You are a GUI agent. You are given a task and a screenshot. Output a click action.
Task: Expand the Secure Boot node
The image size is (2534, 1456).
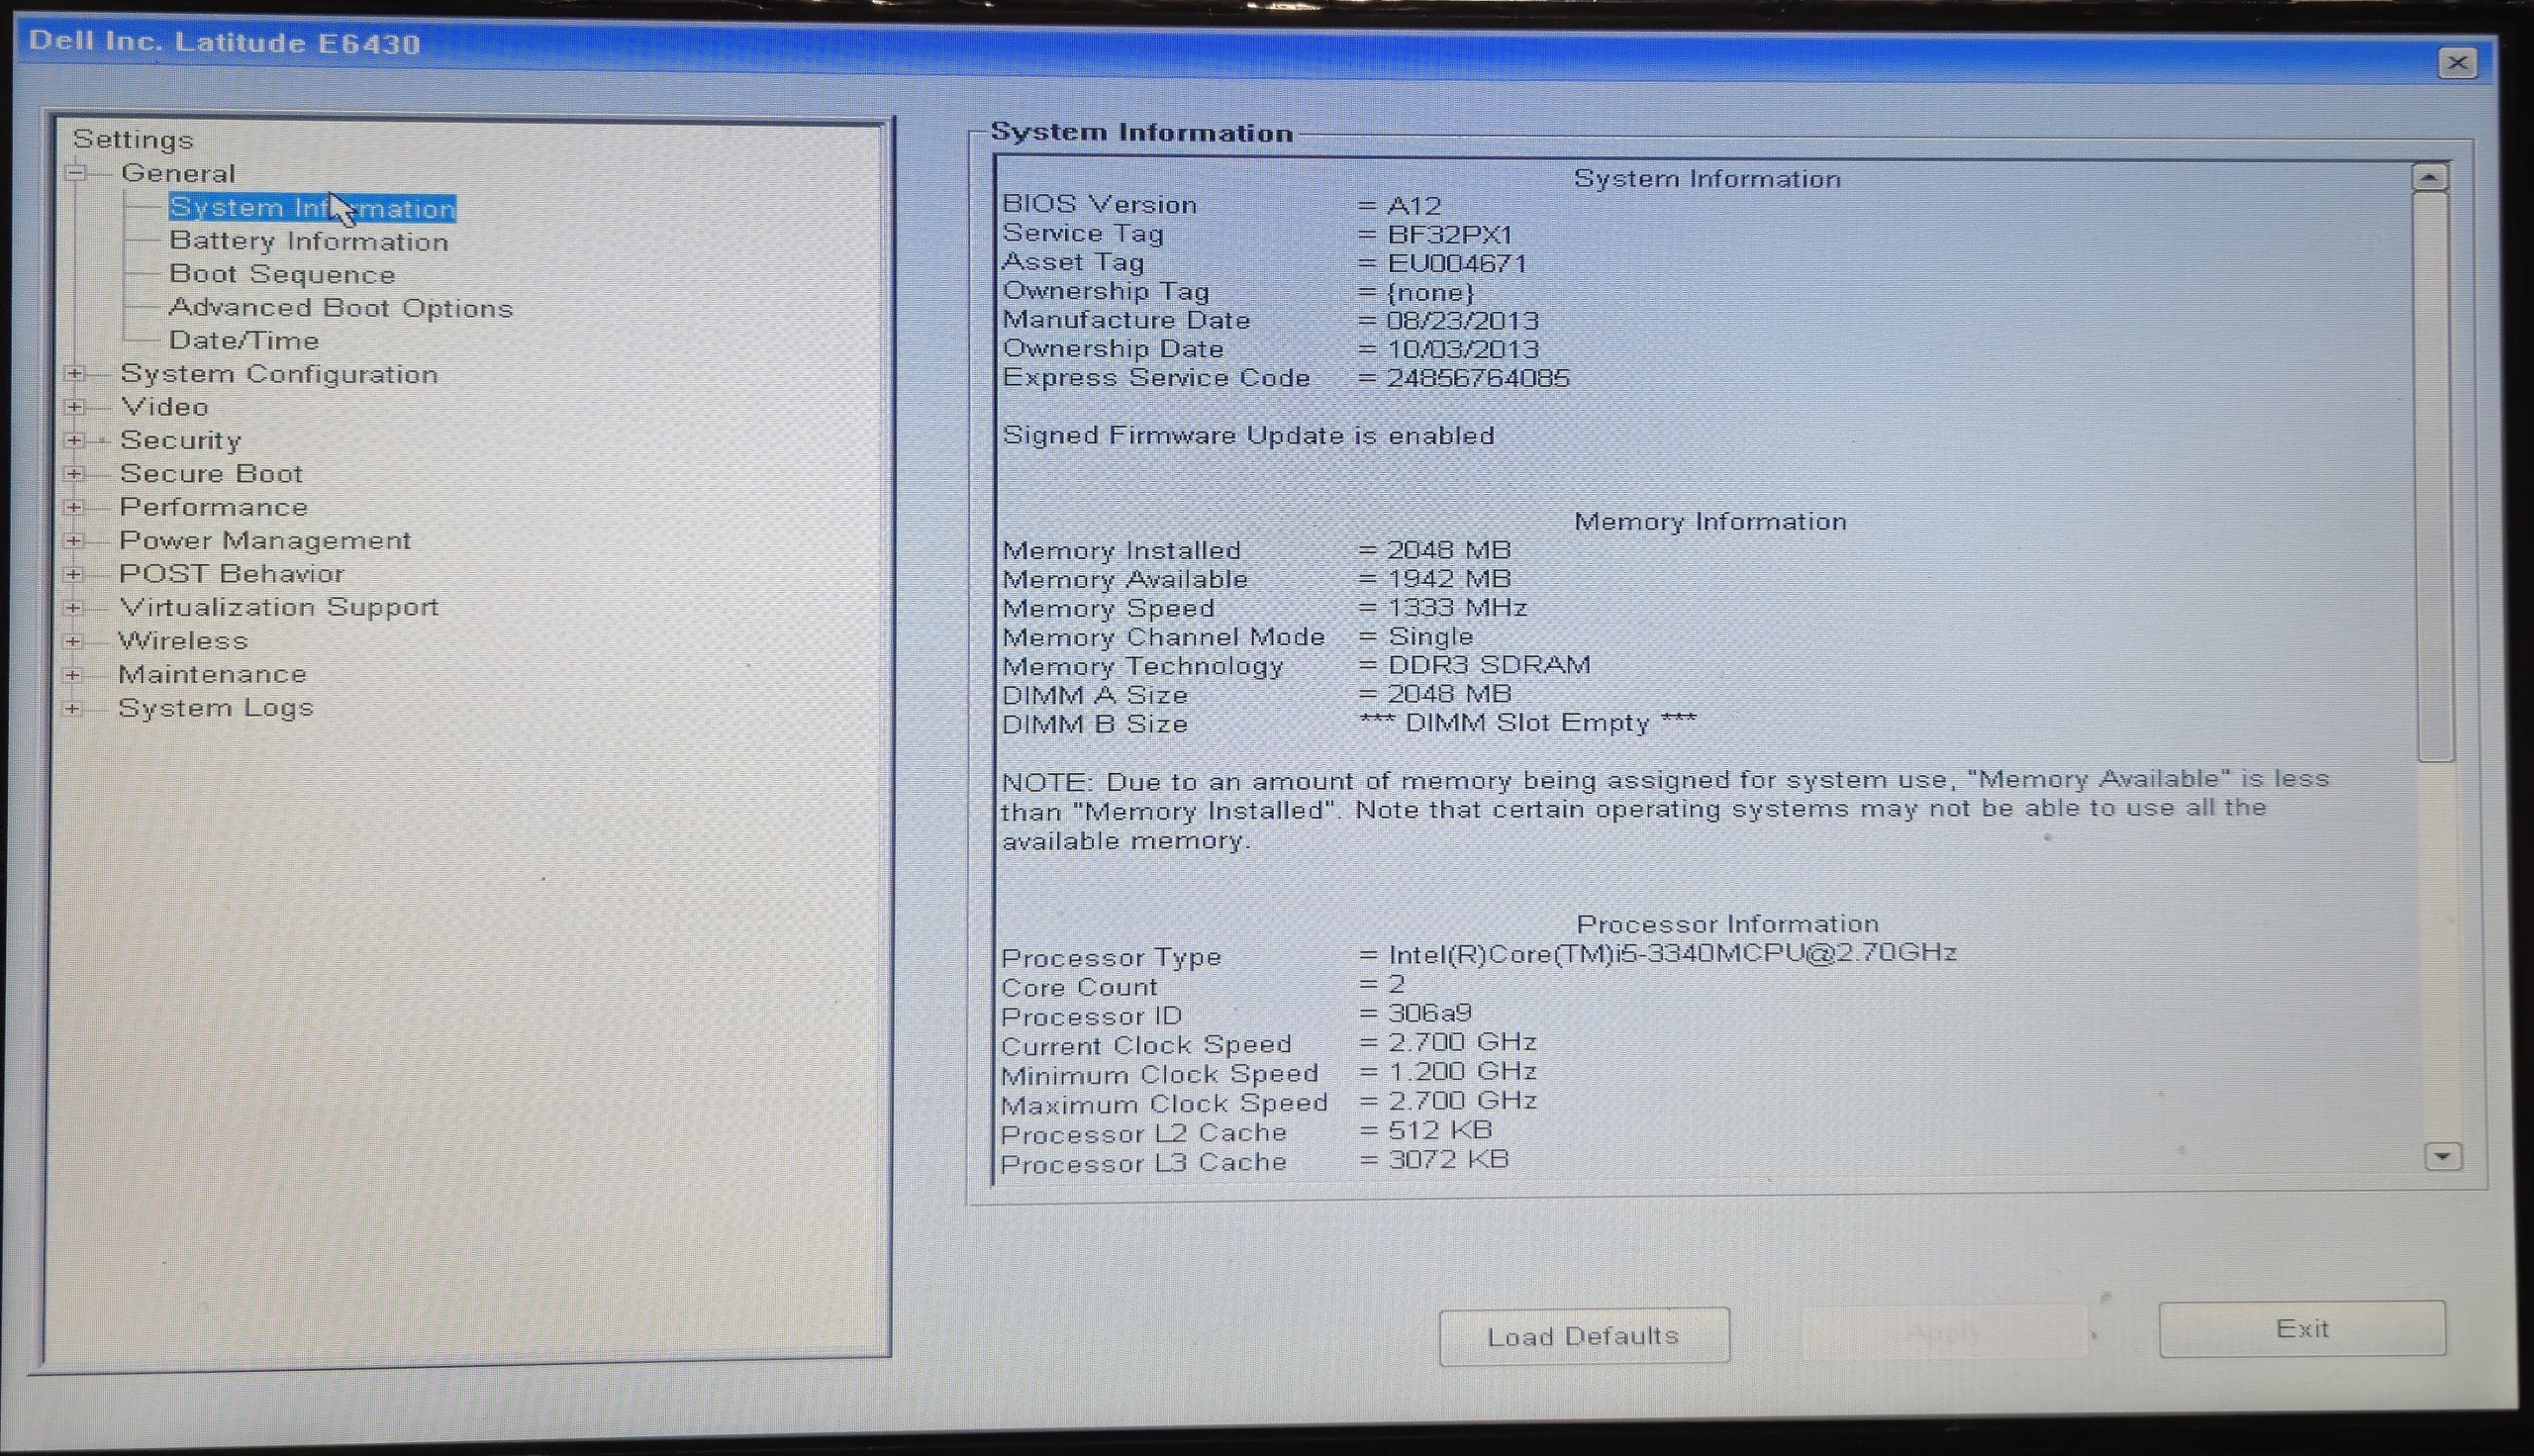(x=74, y=474)
